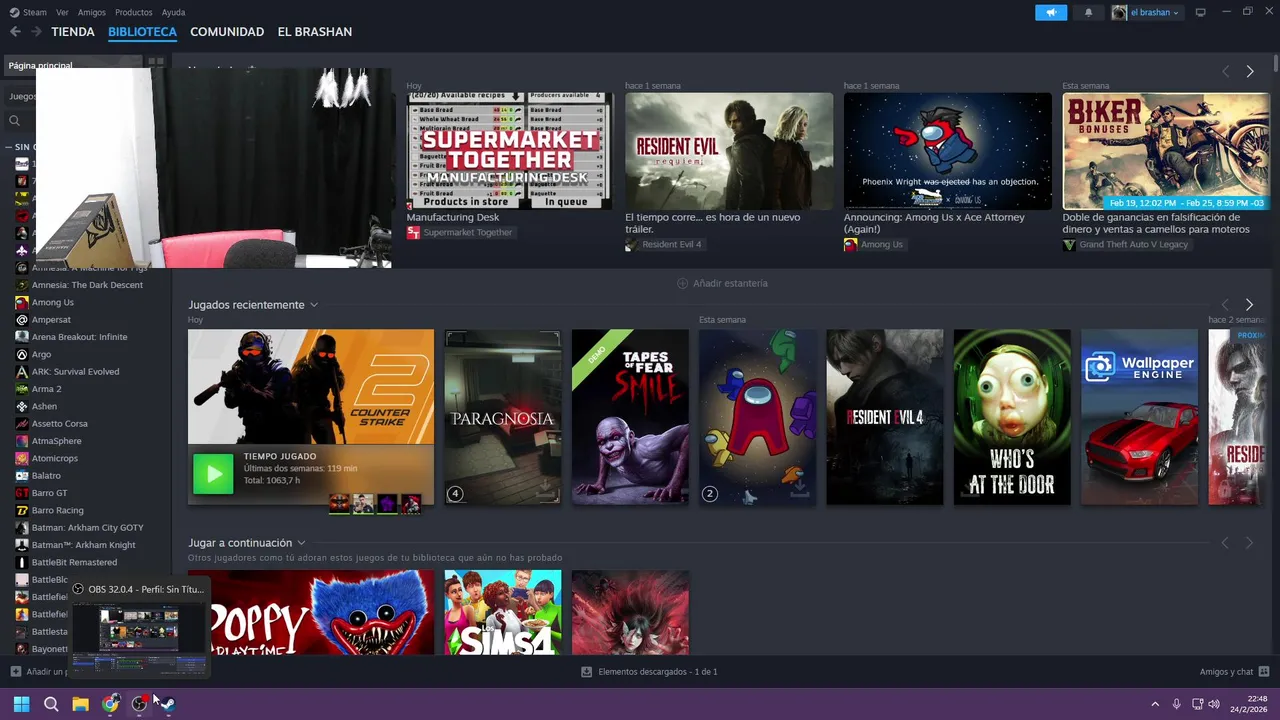Open the notifications bell

1088,13
